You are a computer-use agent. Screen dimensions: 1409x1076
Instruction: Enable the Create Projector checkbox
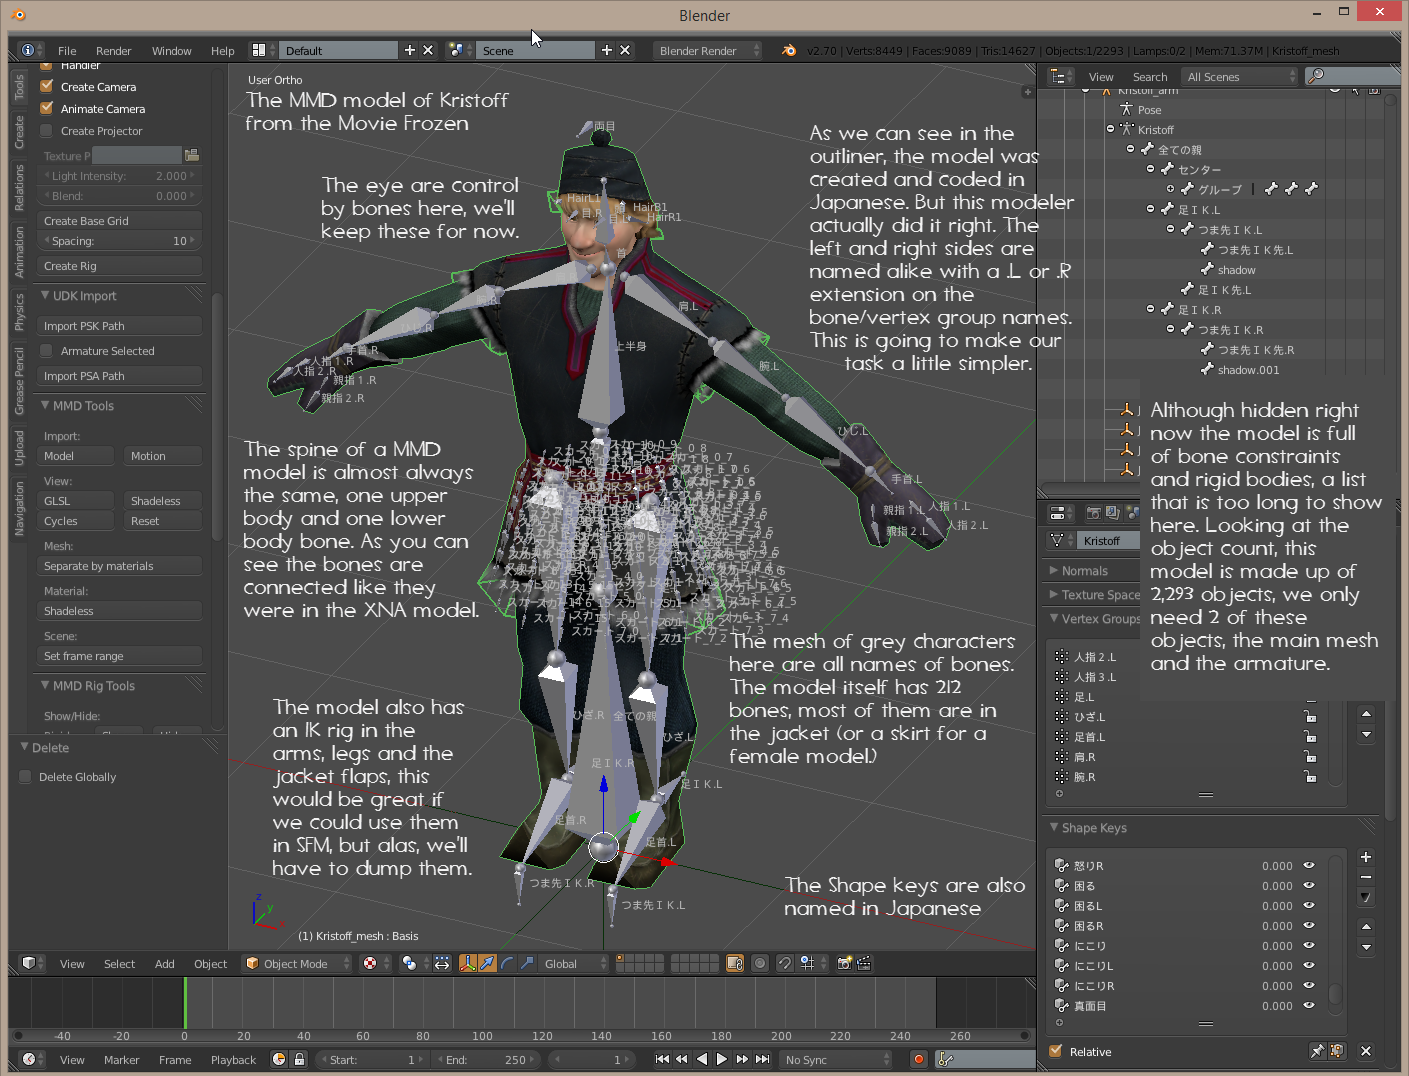46,130
